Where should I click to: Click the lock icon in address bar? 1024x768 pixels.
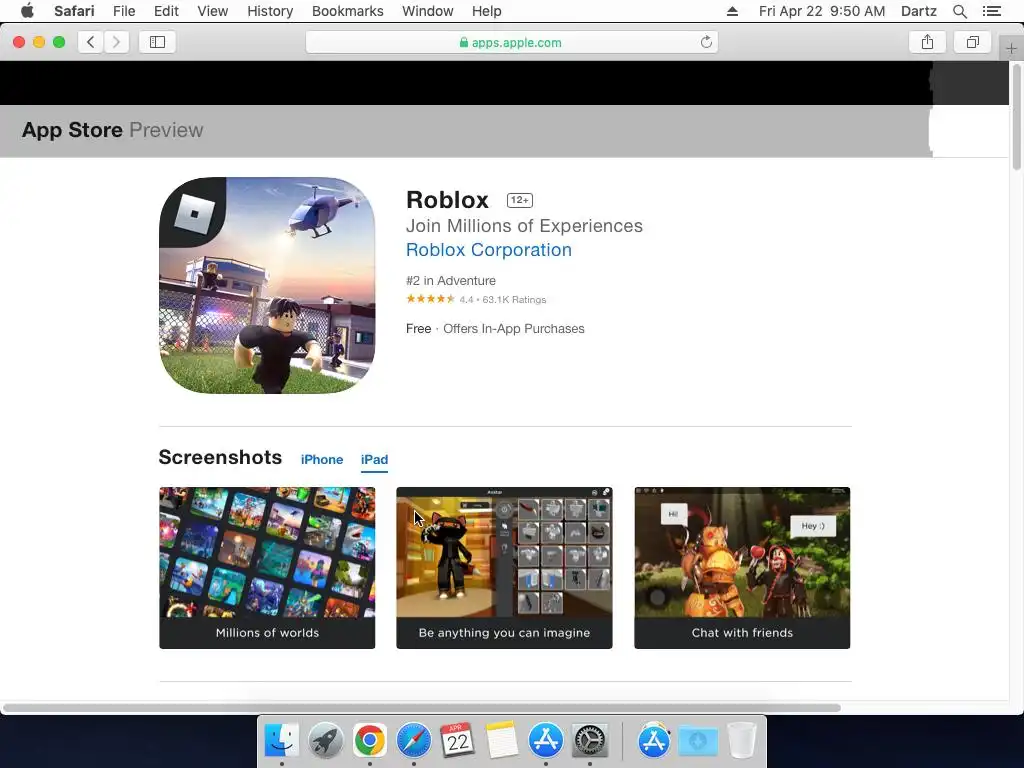[x=464, y=42]
